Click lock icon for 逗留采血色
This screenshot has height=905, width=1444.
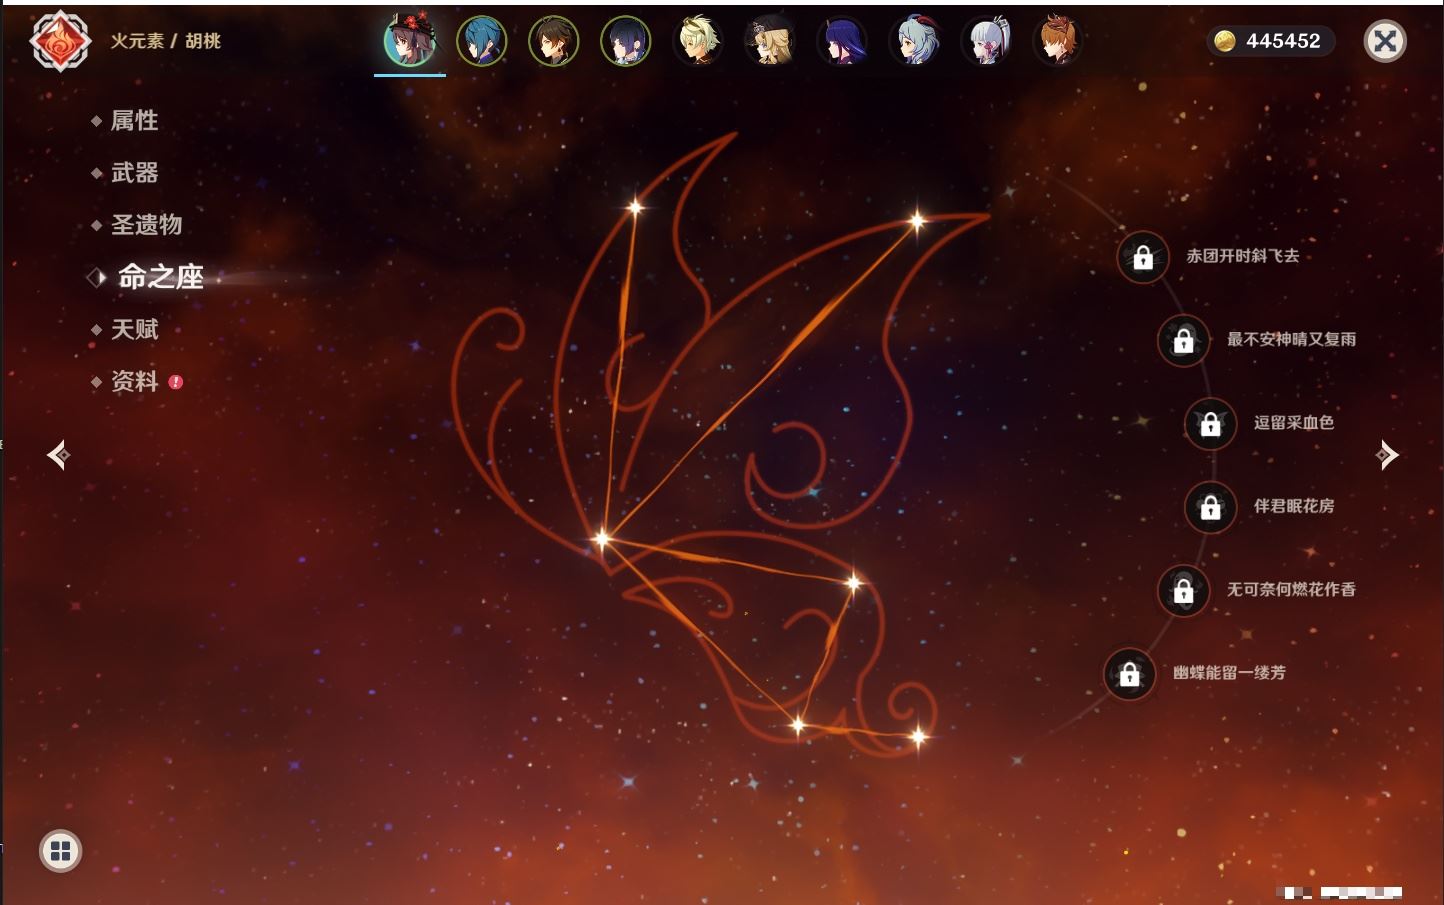pos(1210,424)
